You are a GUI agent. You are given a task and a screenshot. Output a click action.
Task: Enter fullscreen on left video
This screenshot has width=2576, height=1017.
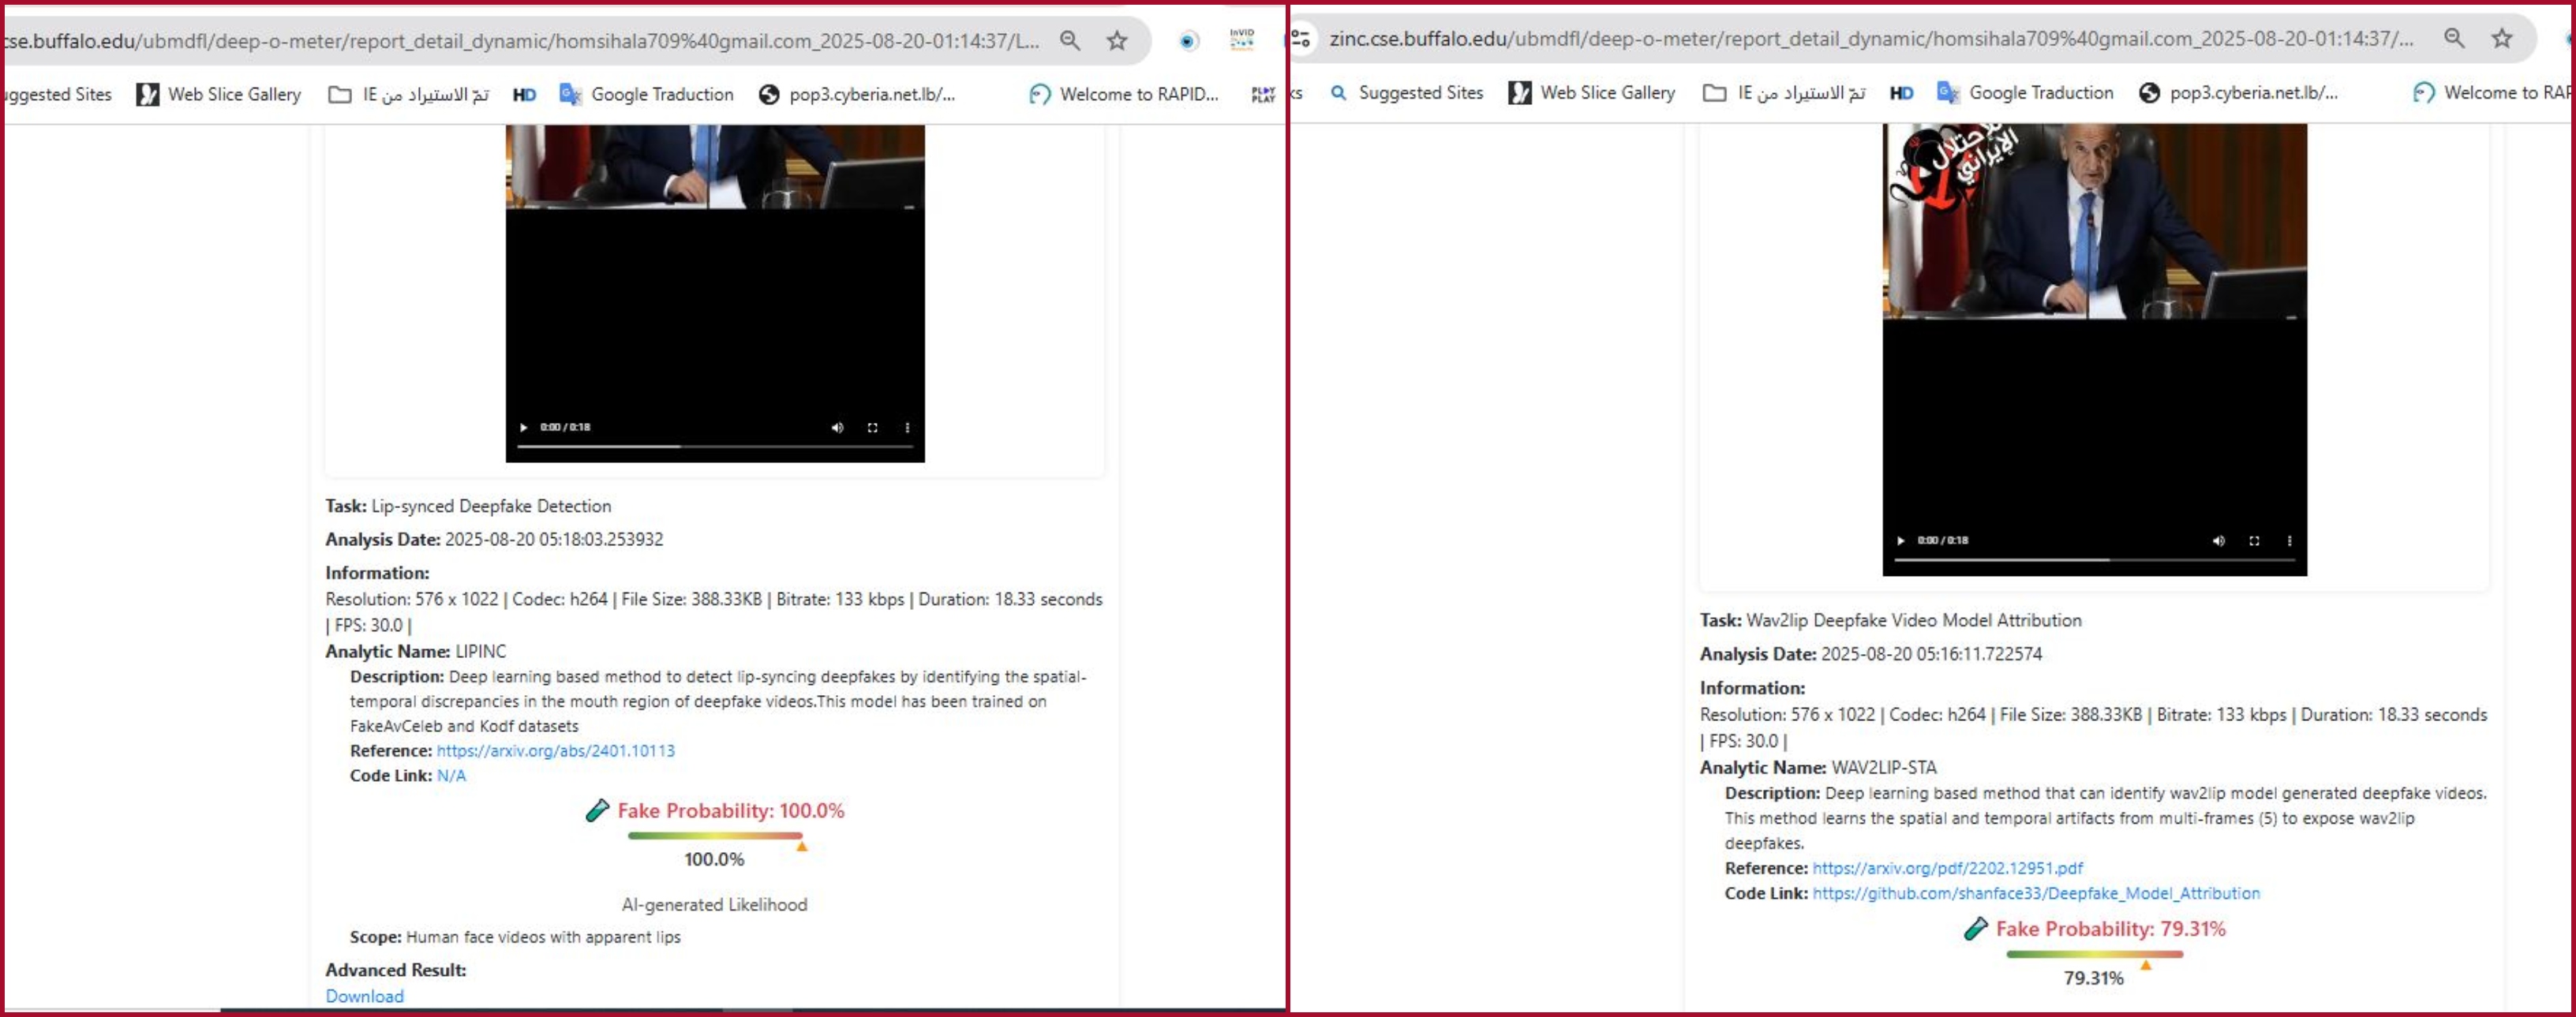pos(872,427)
